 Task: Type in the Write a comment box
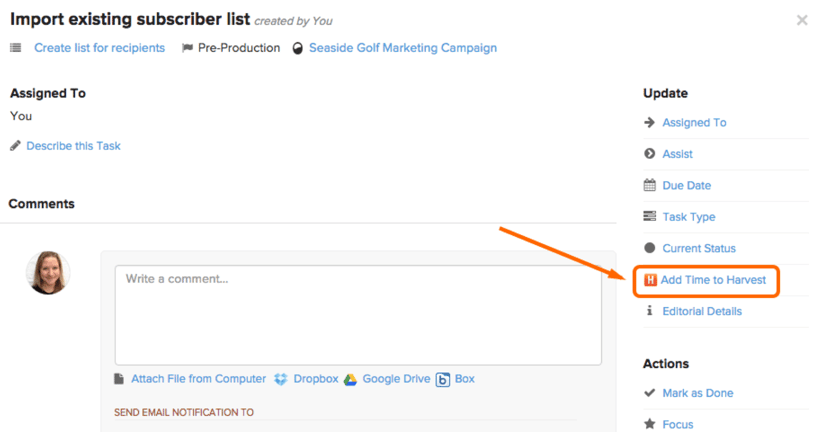point(357,314)
